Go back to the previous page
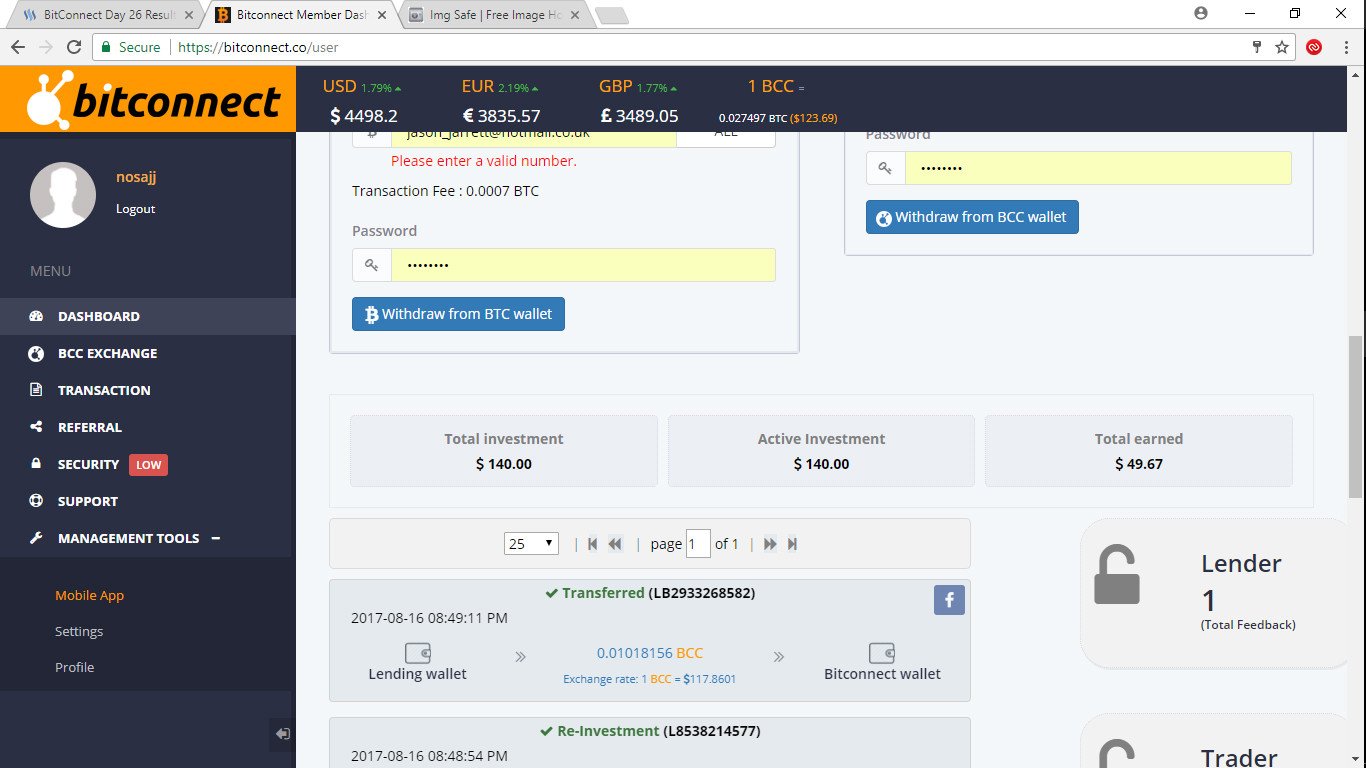 18,47
